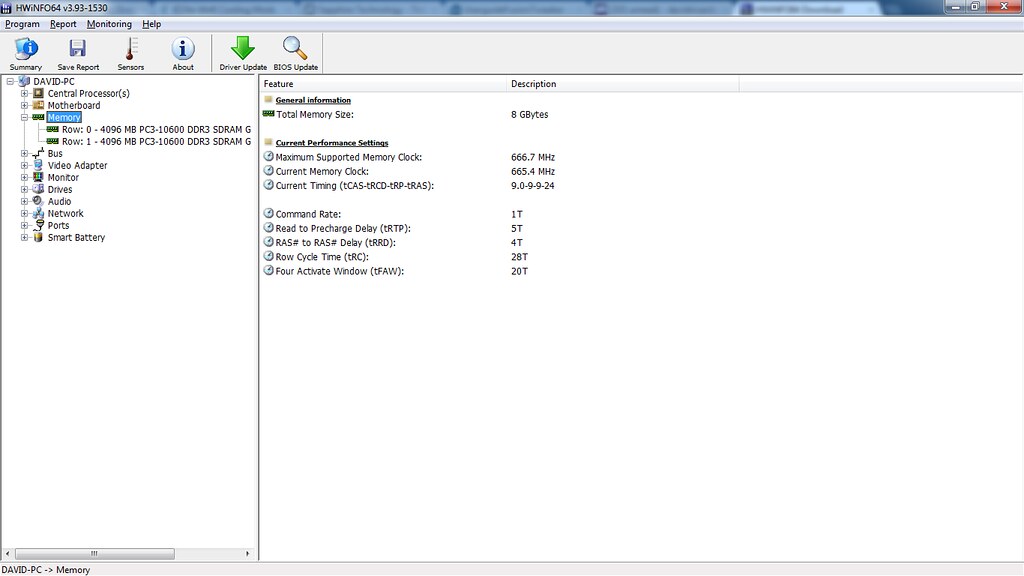
Task: Click the Row: 1 memory stick icon
Action: pos(53,141)
